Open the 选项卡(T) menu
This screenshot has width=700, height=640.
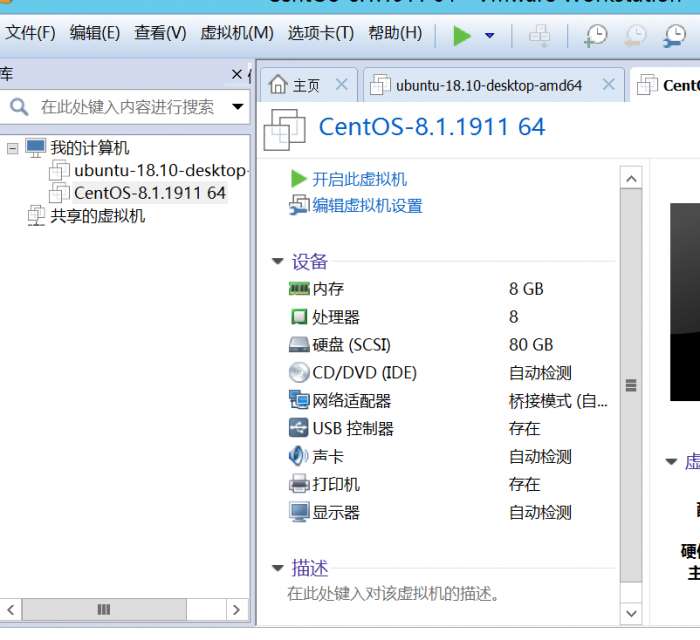click(321, 33)
